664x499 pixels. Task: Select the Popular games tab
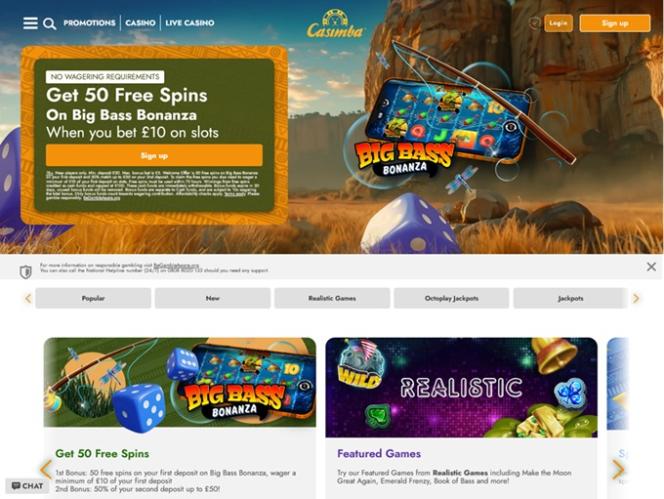click(x=93, y=298)
